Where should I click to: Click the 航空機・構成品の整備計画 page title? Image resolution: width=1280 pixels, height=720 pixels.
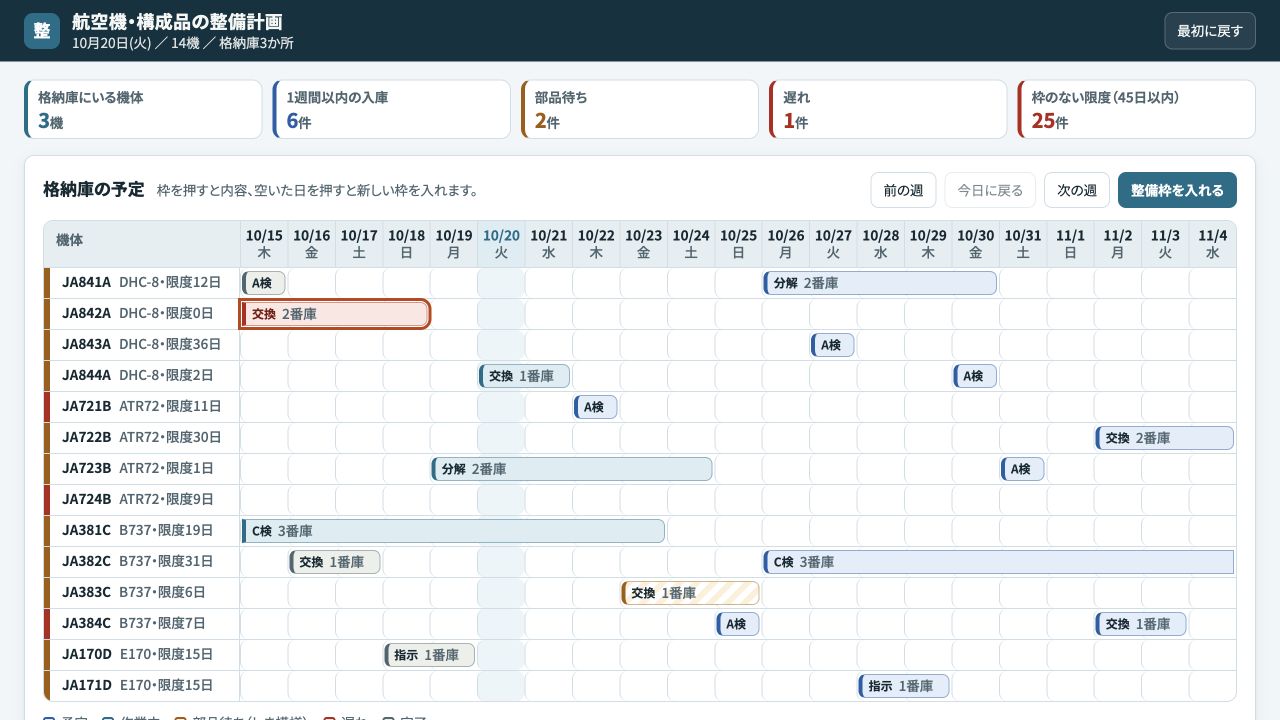177,22
